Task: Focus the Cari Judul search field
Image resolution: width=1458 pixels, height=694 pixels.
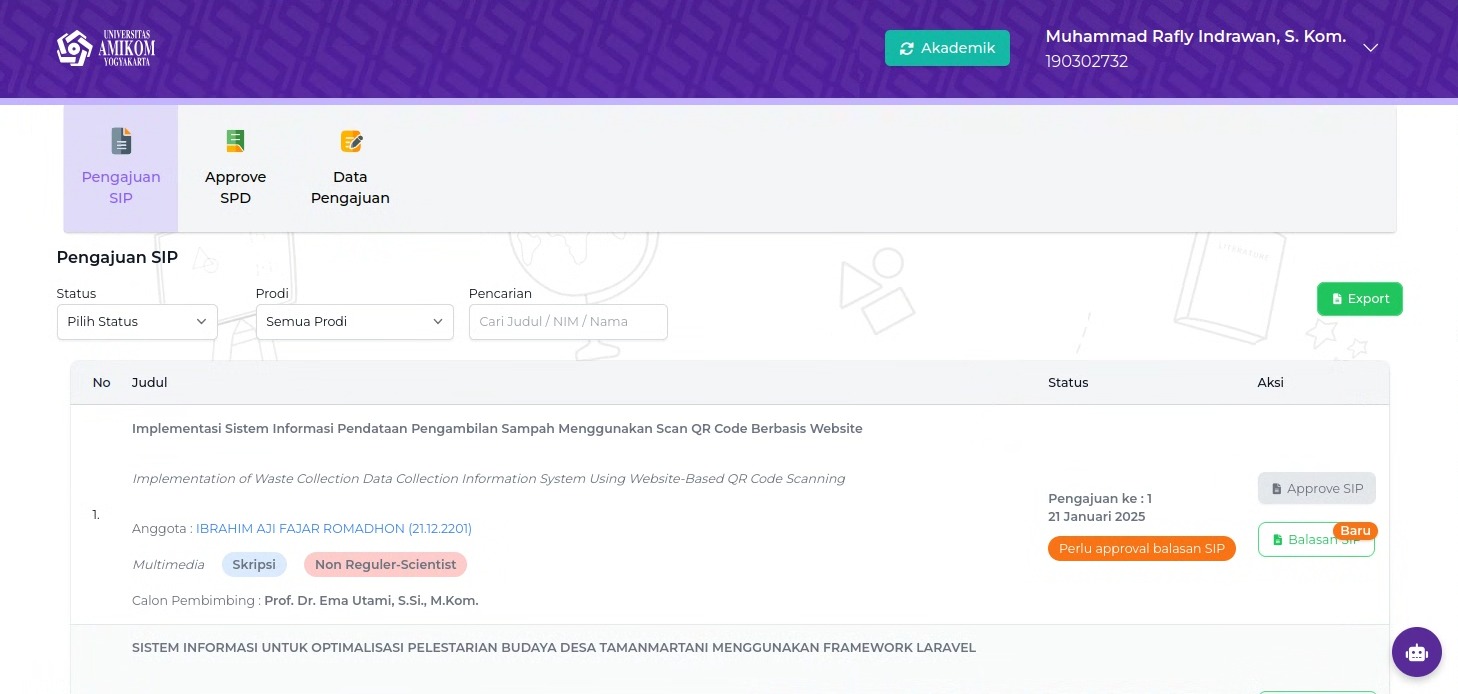Action: (568, 322)
